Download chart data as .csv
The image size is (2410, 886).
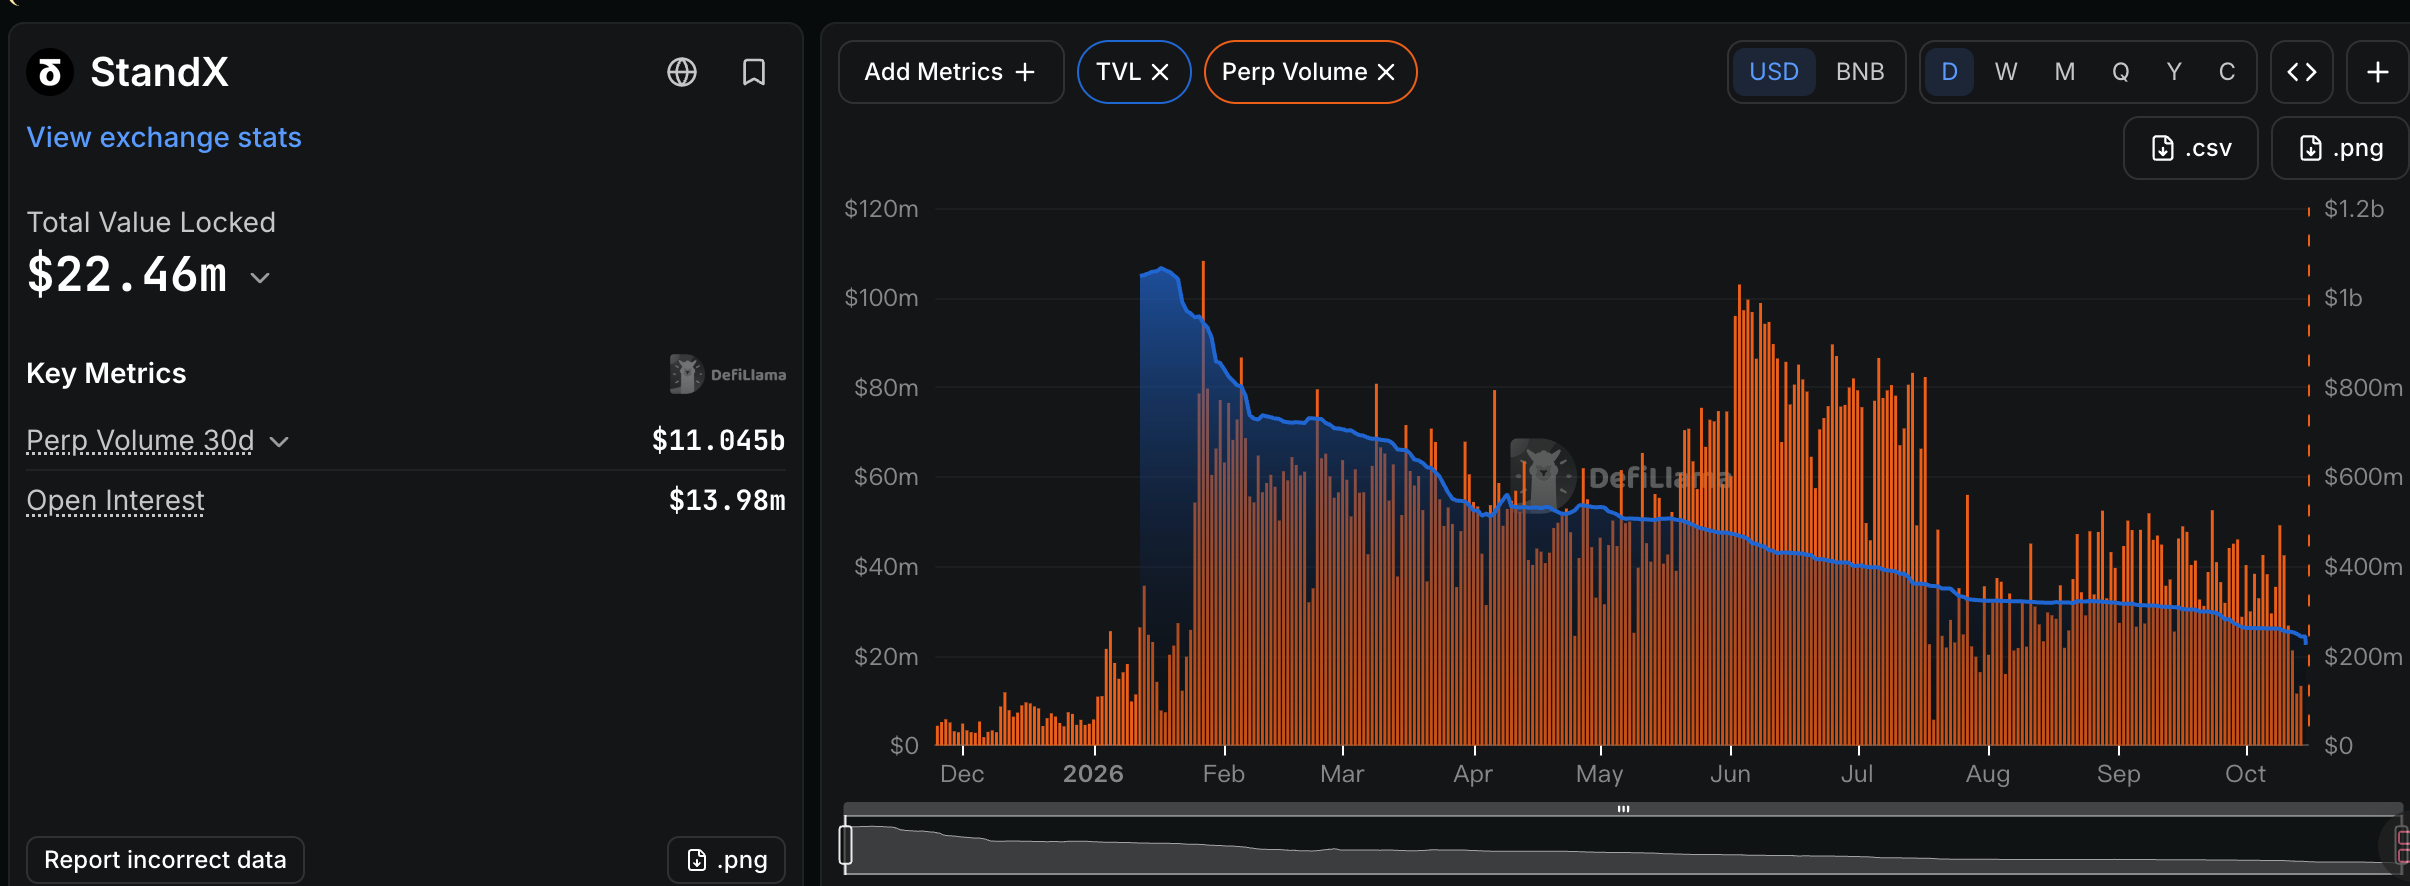click(x=2190, y=148)
